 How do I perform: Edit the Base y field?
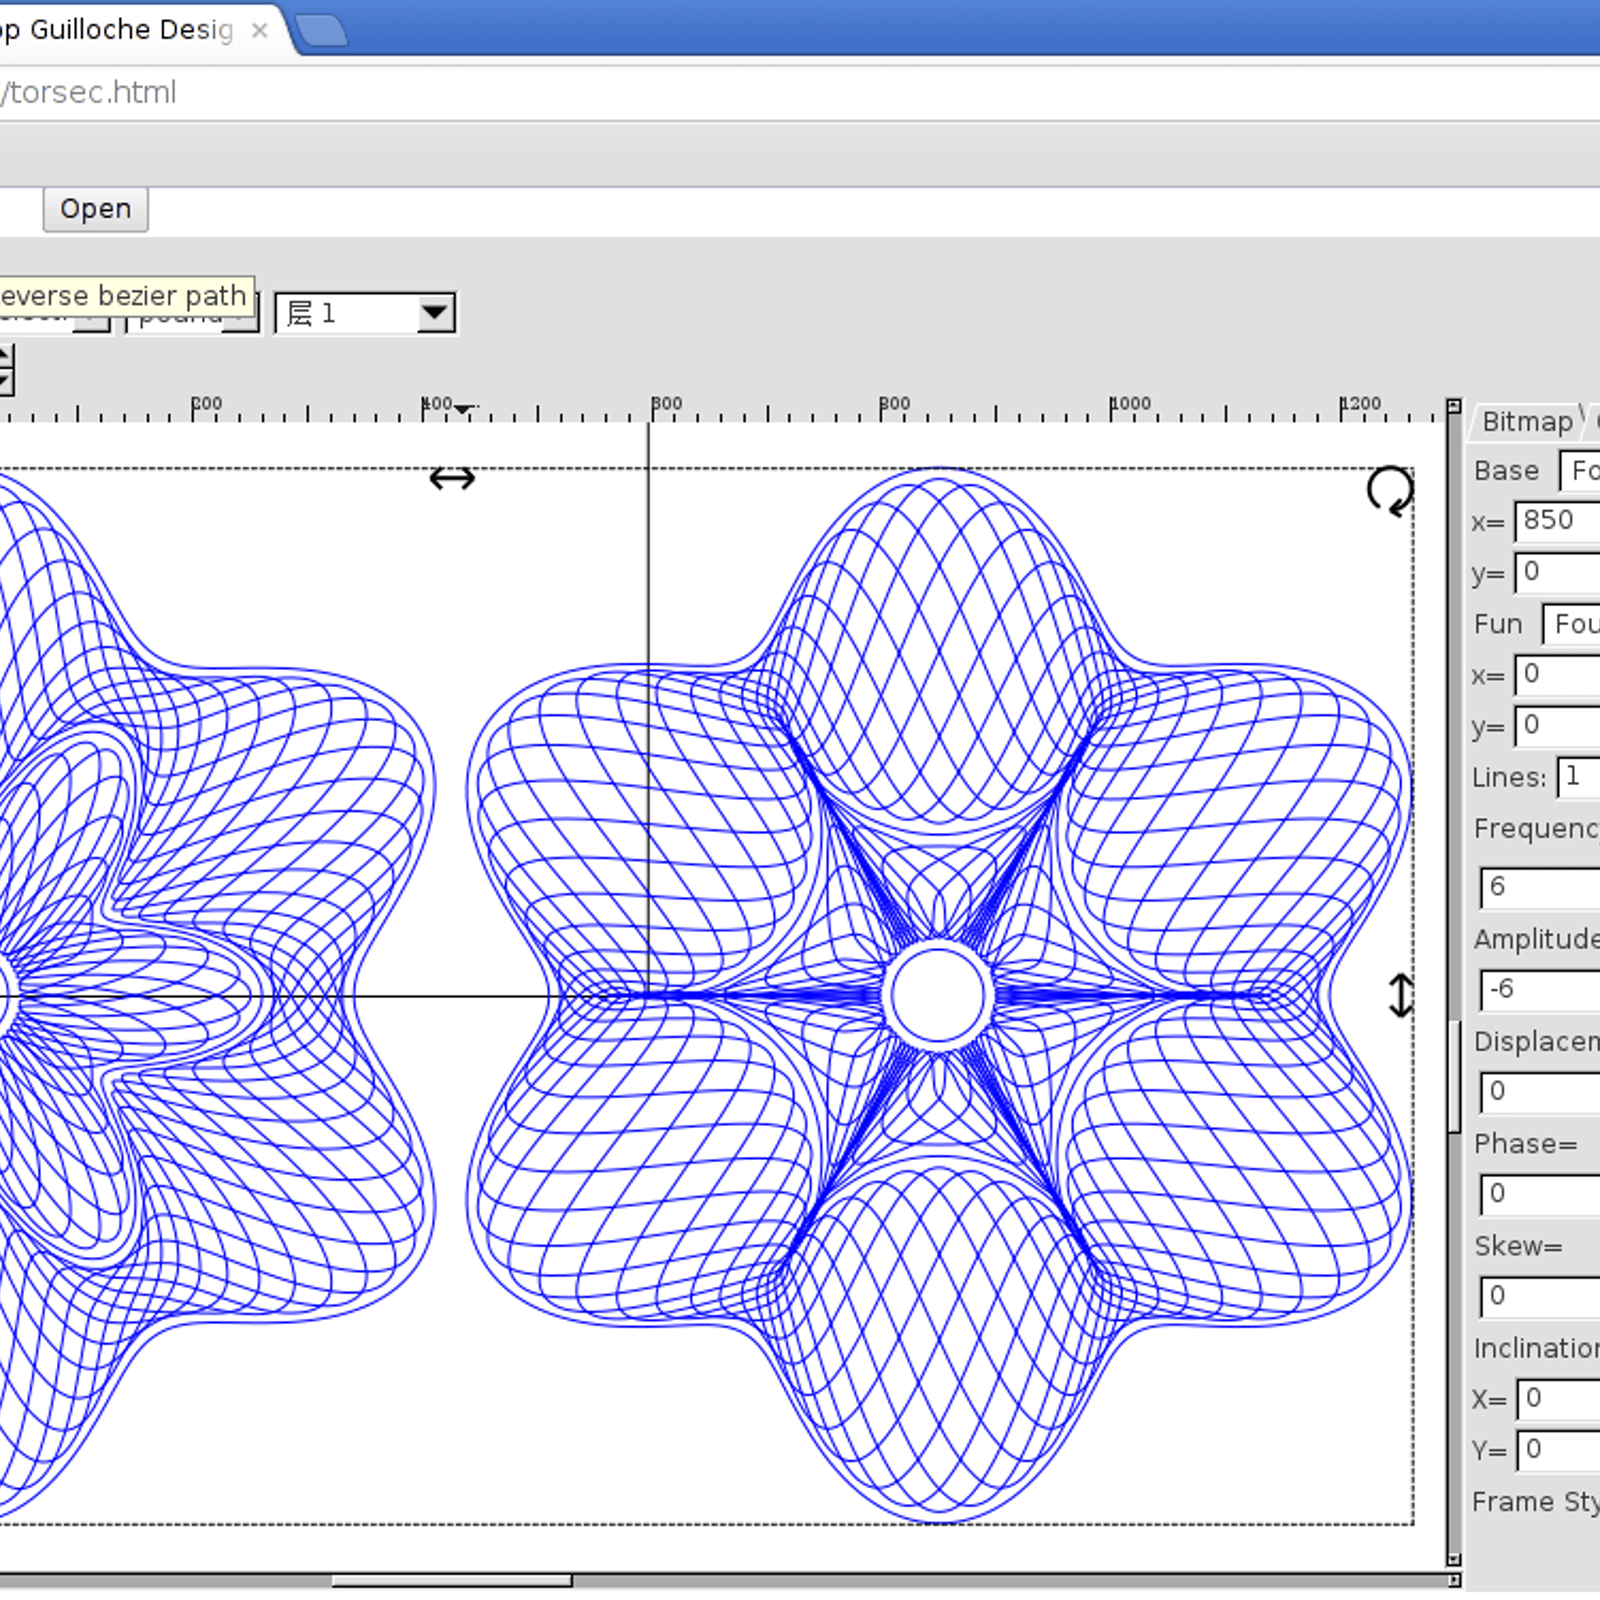coord(1557,573)
